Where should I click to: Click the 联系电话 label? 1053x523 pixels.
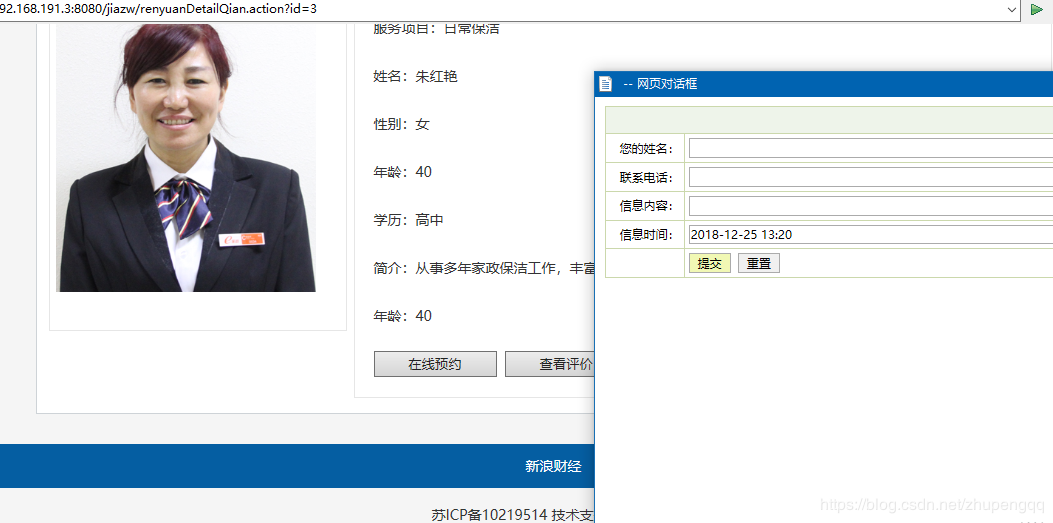[x=646, y=177]
